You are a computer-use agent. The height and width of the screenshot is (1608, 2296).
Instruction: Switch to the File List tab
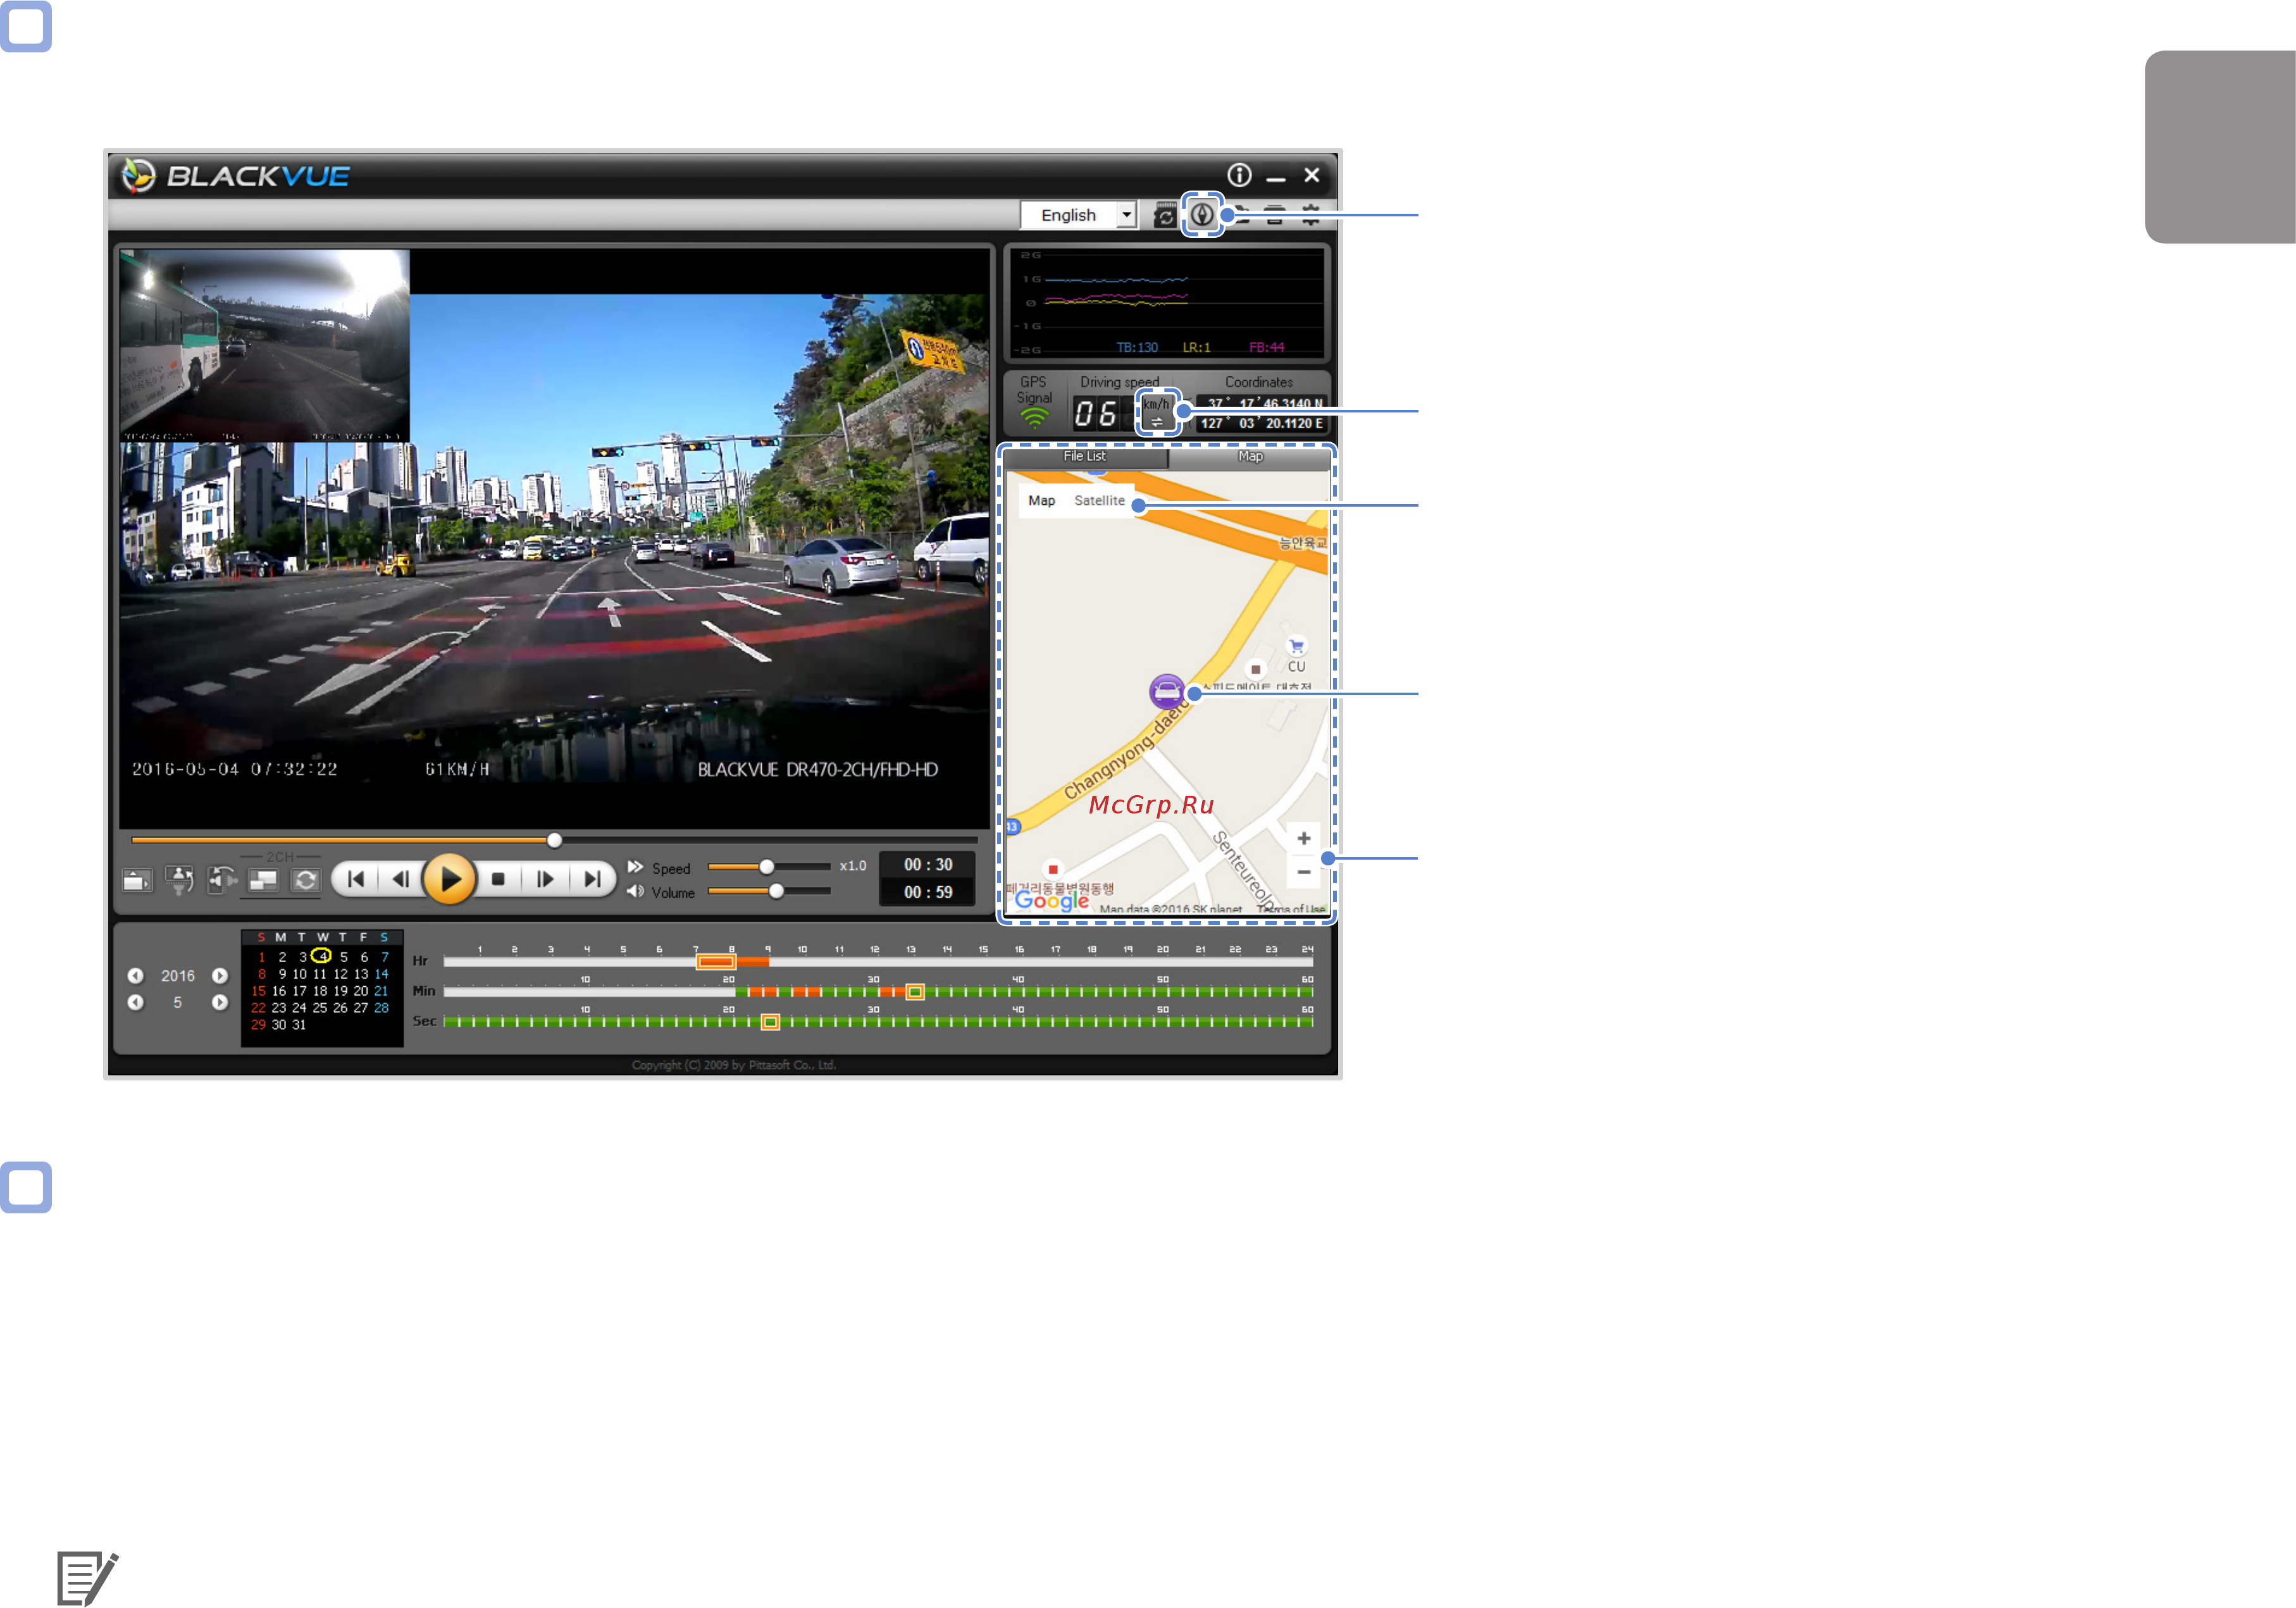[1085, 456]
